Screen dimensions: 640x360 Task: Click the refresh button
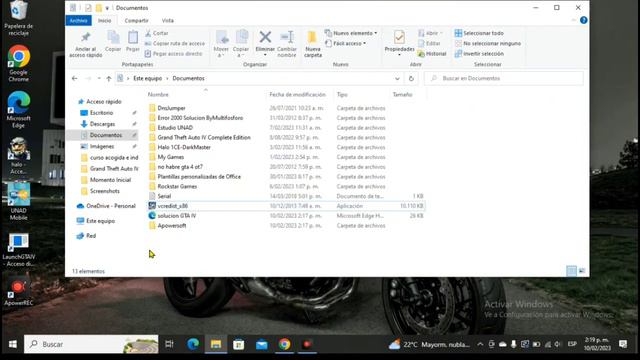tap(411, 78)
